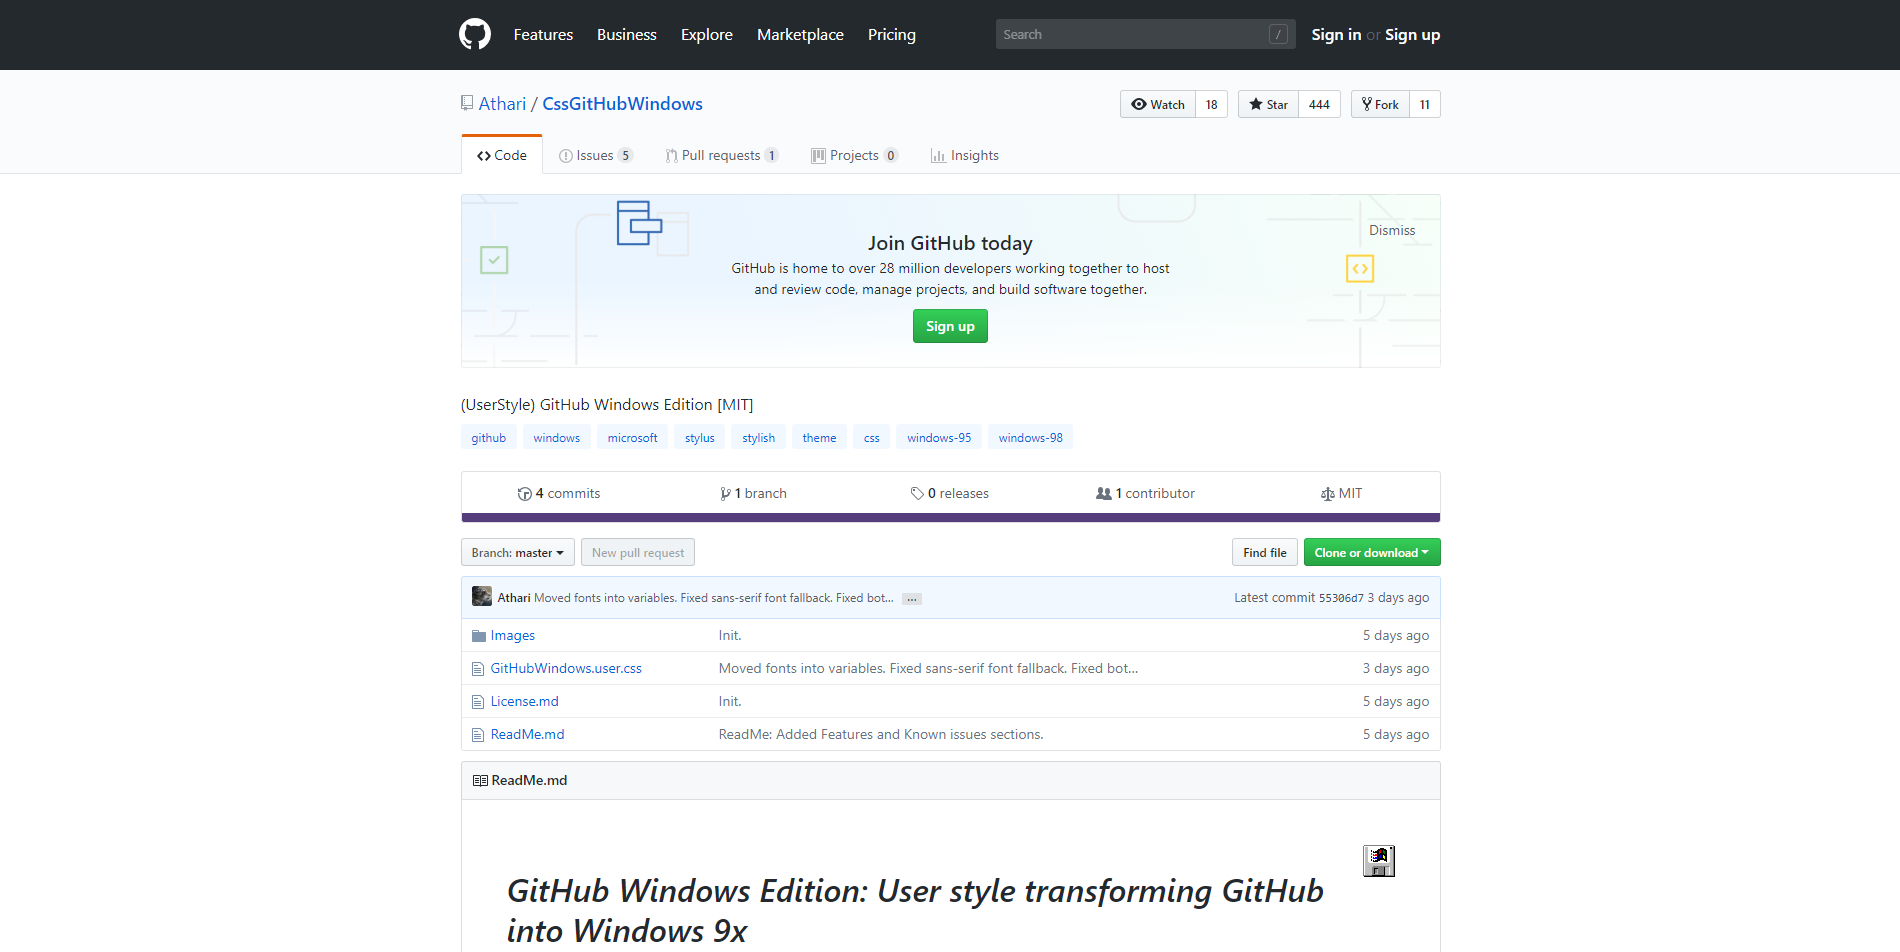Click Athari's avatar in commit row
The image size is (1900, 952).
(x=482, y=596)
